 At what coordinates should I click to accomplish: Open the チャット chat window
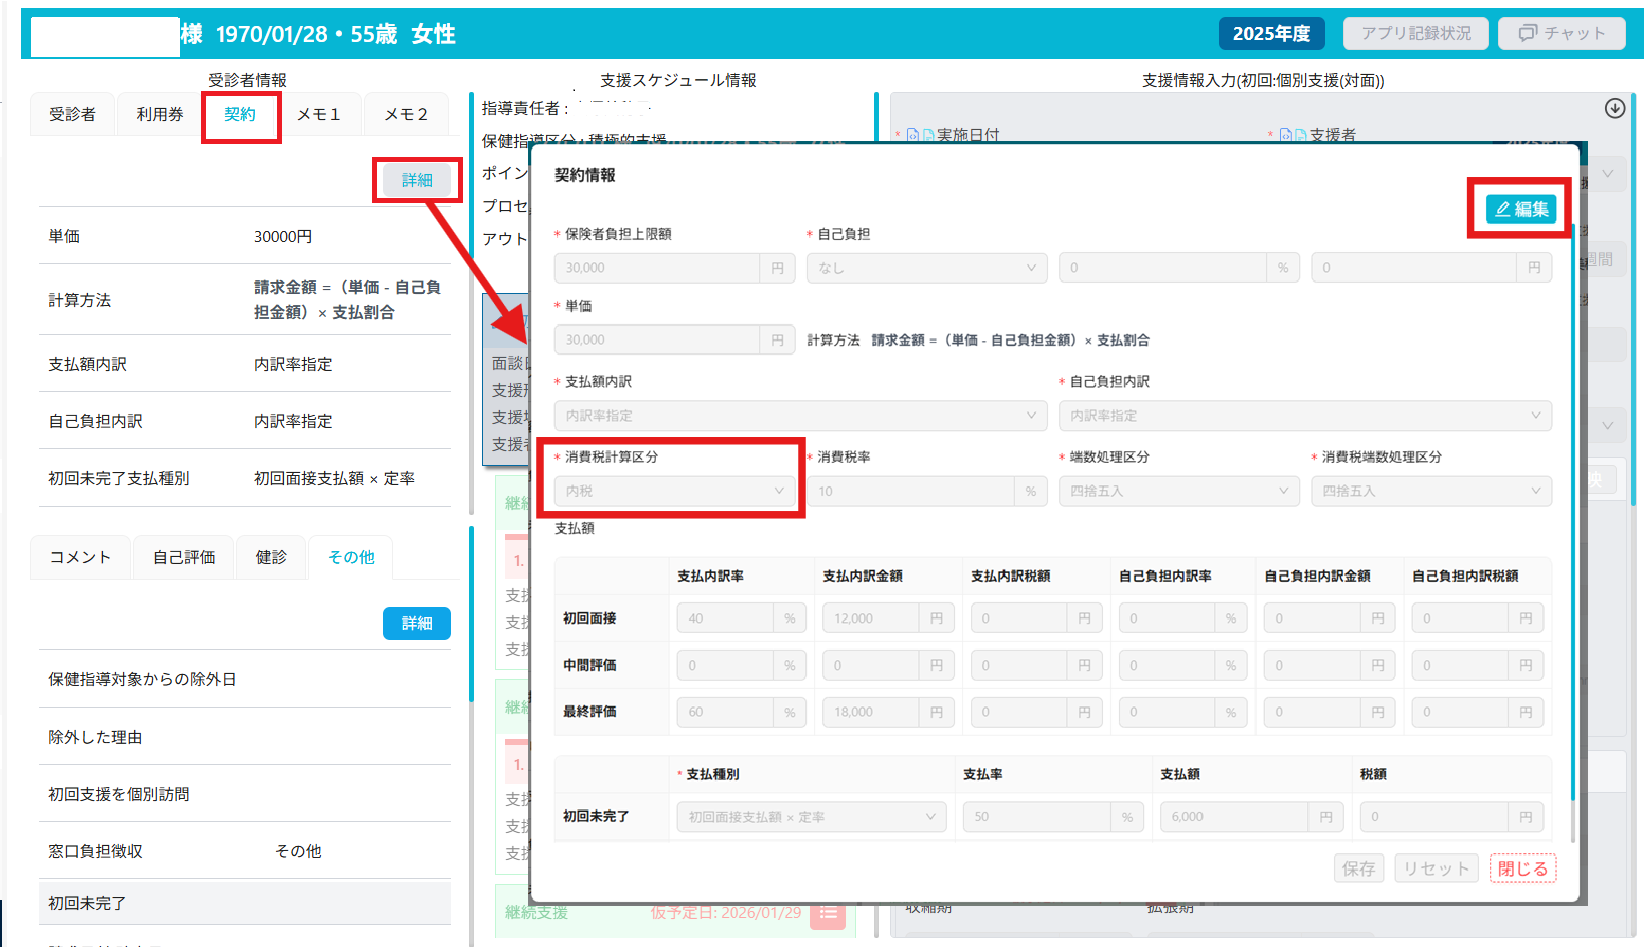tap(1561, 33)
